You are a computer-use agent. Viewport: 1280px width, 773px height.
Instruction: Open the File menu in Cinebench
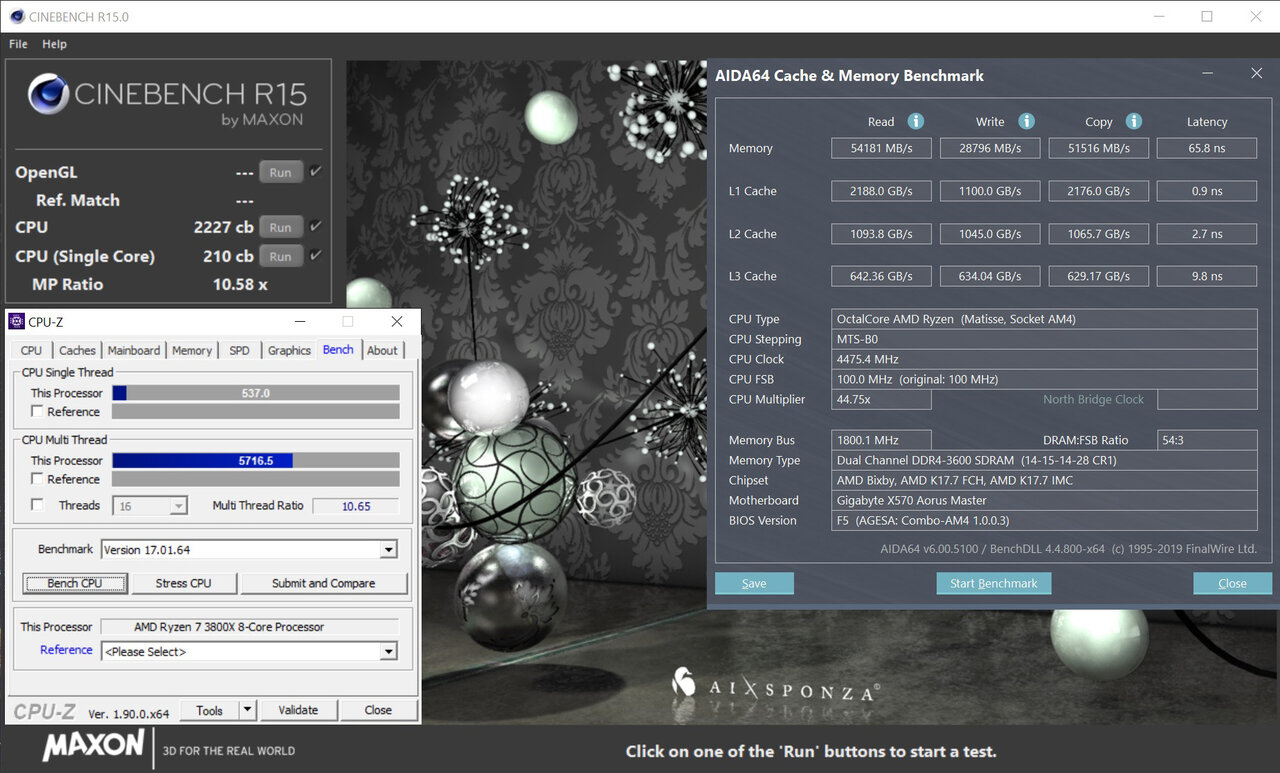[x=18, y=44]
